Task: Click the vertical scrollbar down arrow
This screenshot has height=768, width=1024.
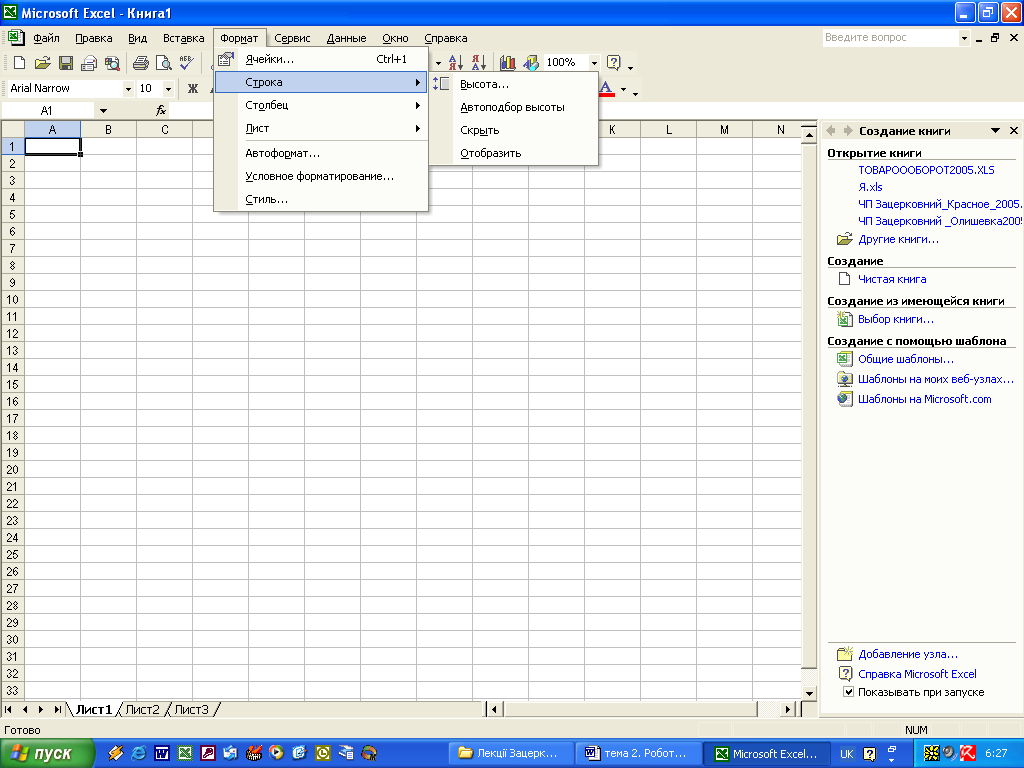Action: point(809,694)
